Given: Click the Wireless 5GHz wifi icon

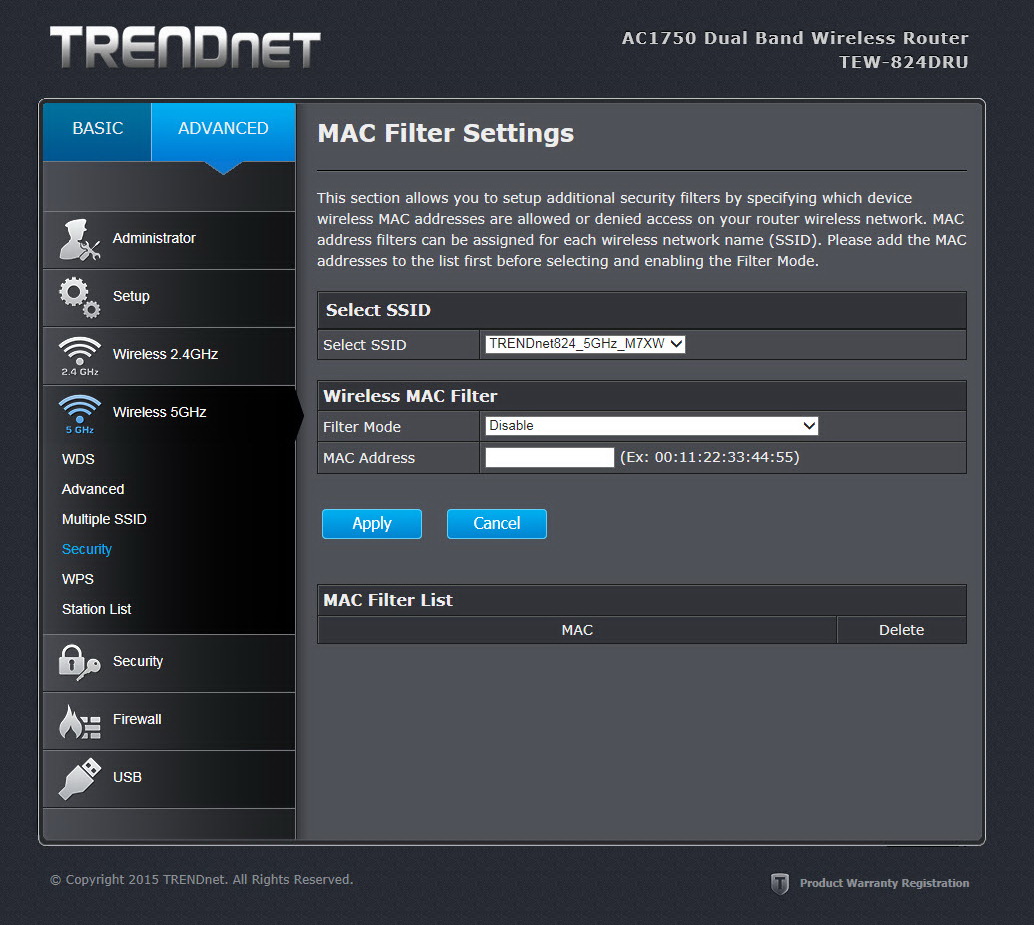Looking at the screenshot, I should coord(80,414).
